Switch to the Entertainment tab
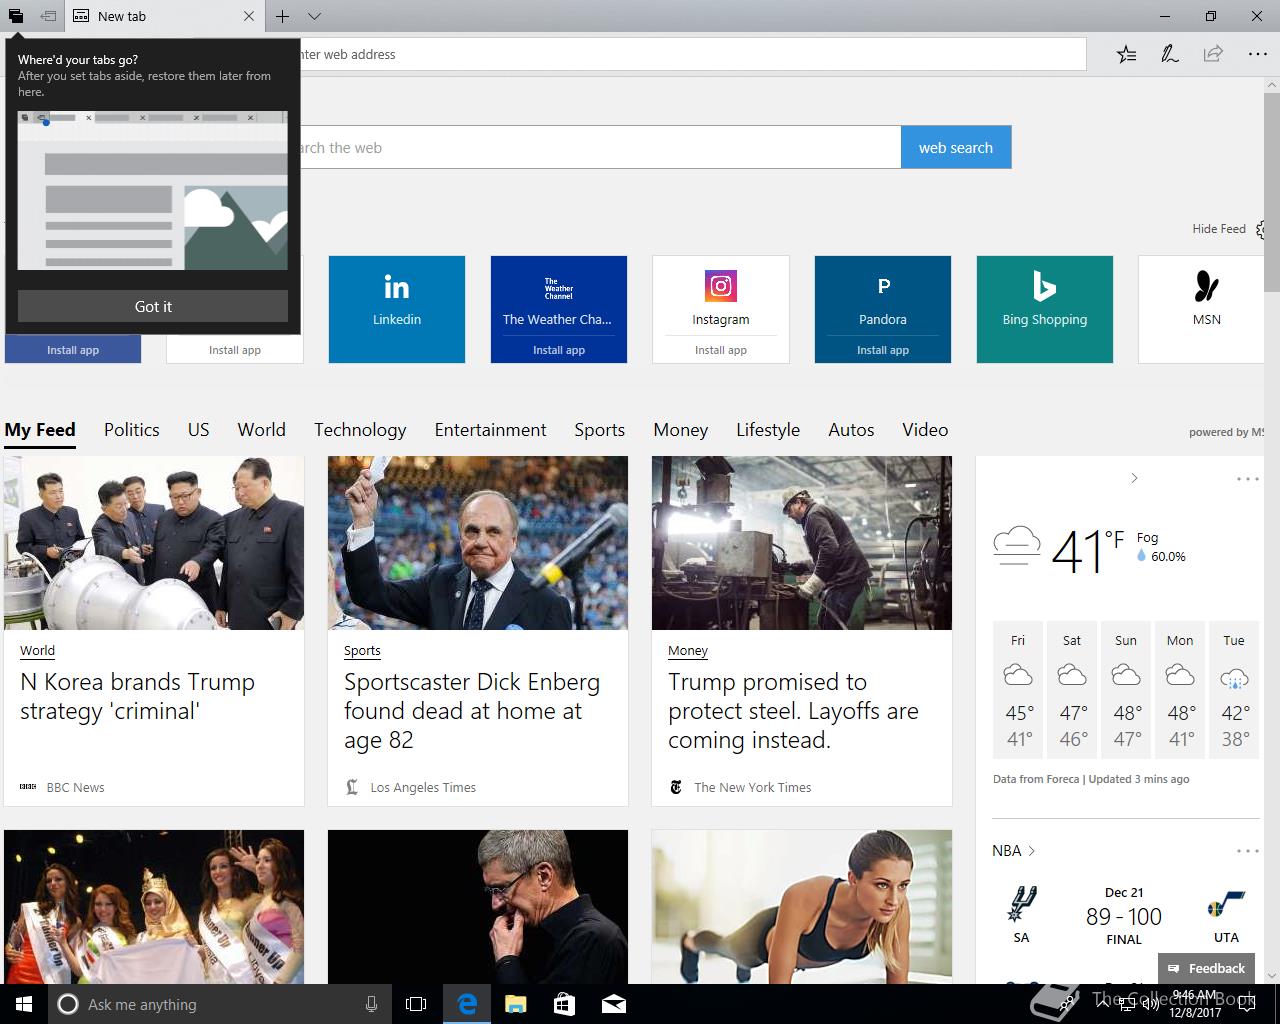1280x1024 pixels. point(490,430)
